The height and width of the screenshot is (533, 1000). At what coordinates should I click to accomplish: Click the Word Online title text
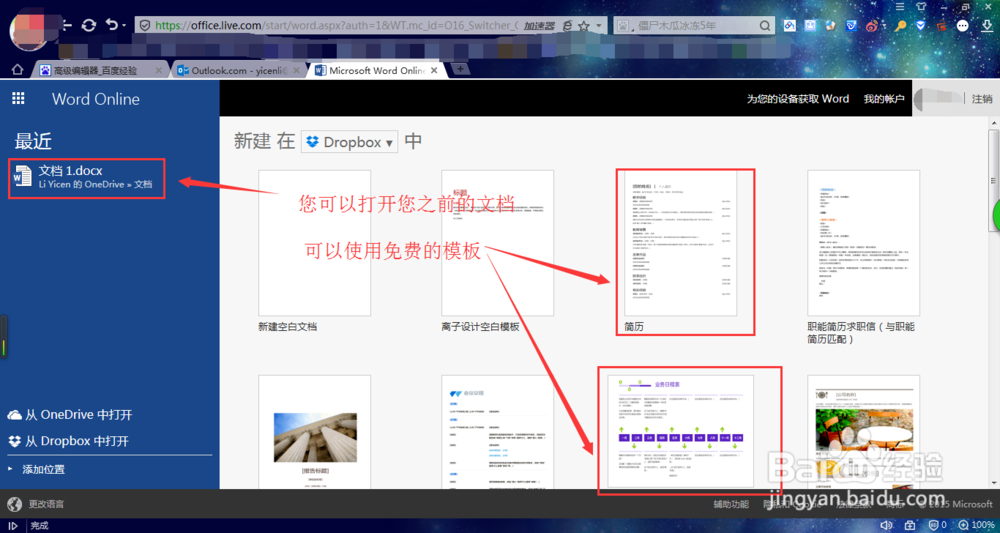pyautogui.click(x=96, y=99)
